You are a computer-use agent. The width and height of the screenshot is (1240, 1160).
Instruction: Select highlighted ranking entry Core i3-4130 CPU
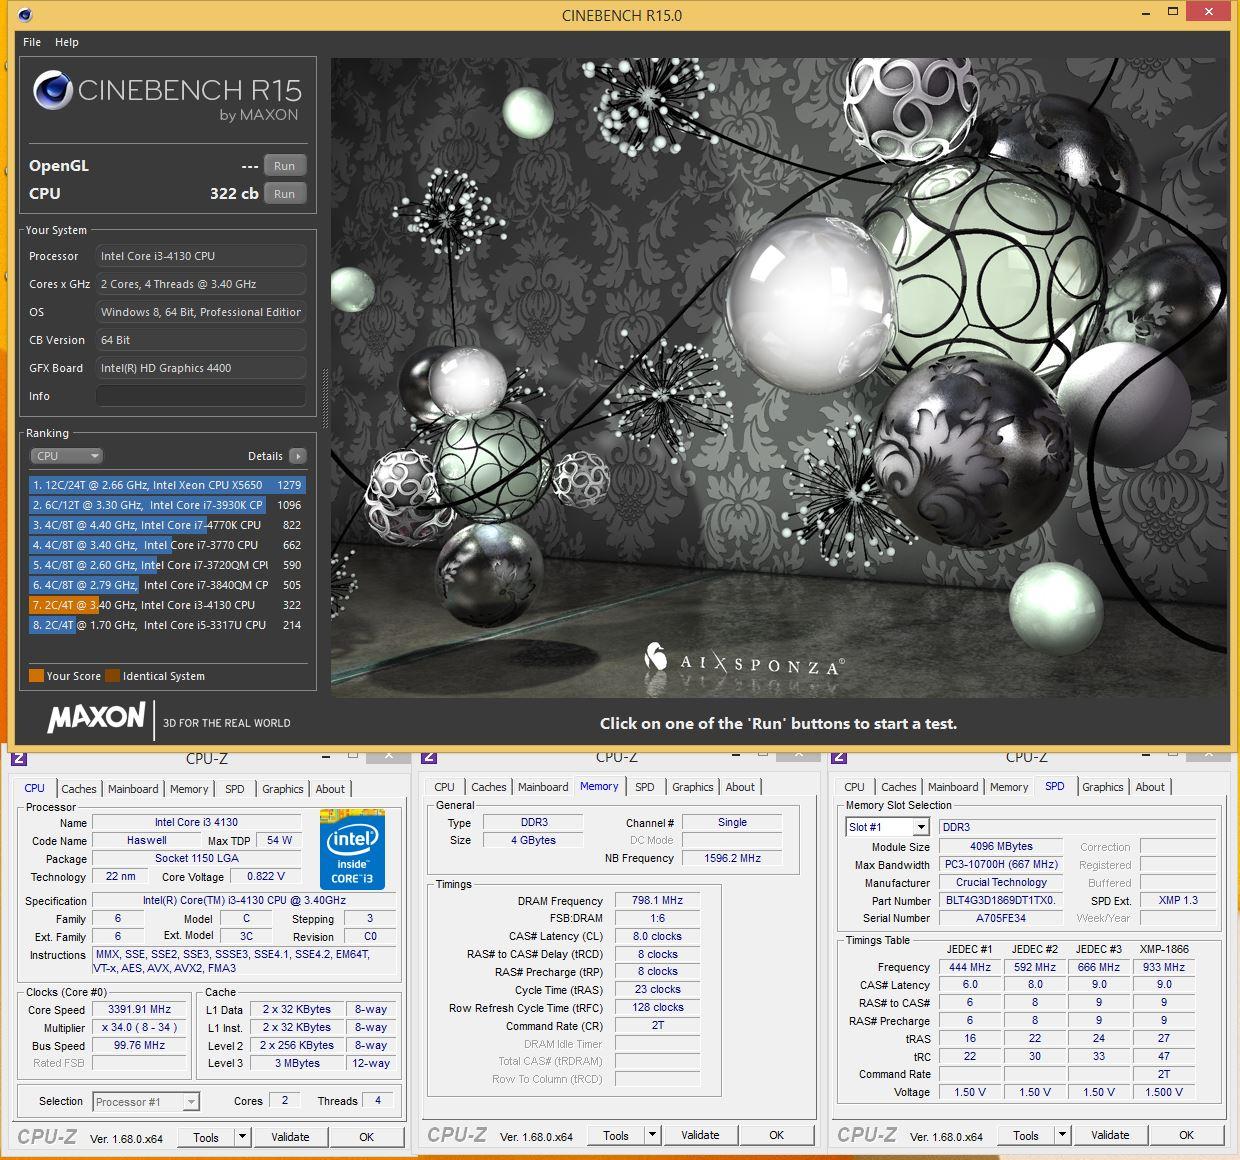(x=167, y=605)
